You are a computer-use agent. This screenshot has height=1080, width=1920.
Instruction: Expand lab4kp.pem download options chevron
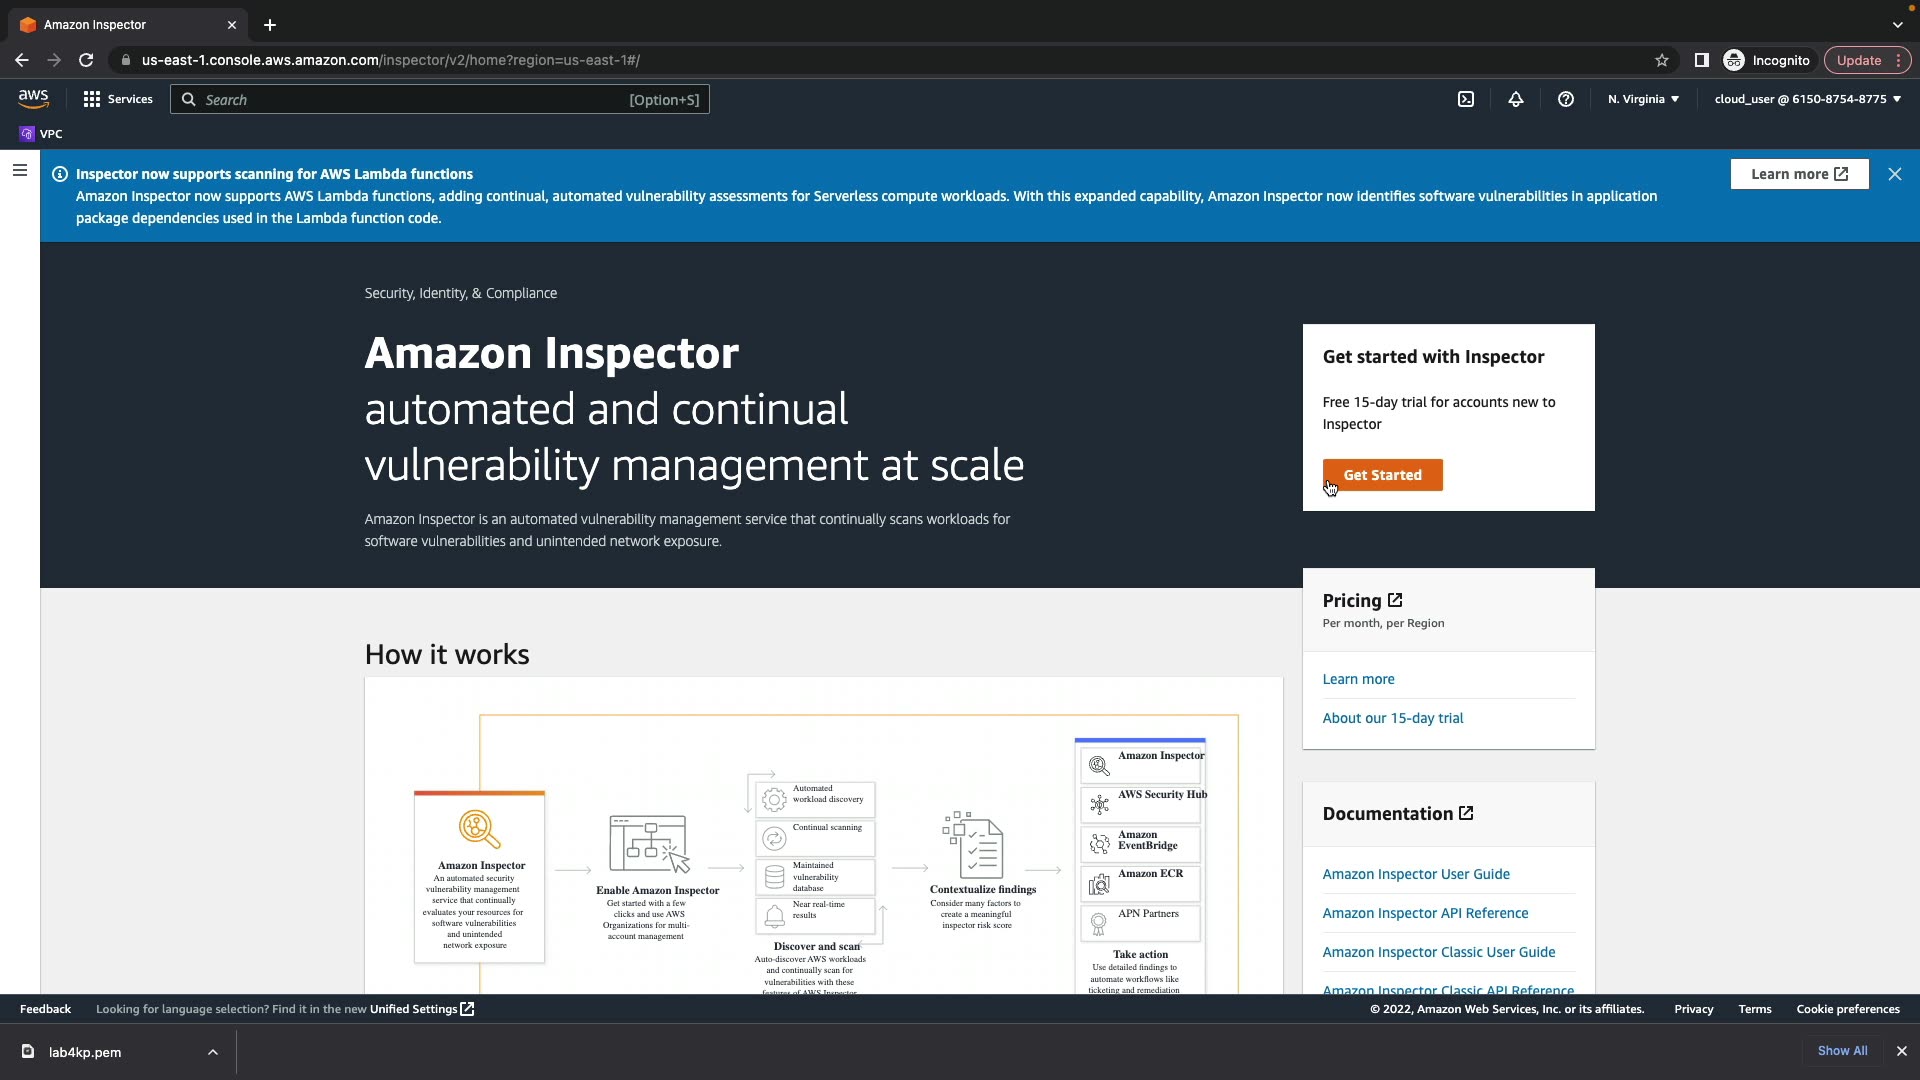coord(213,1052)
